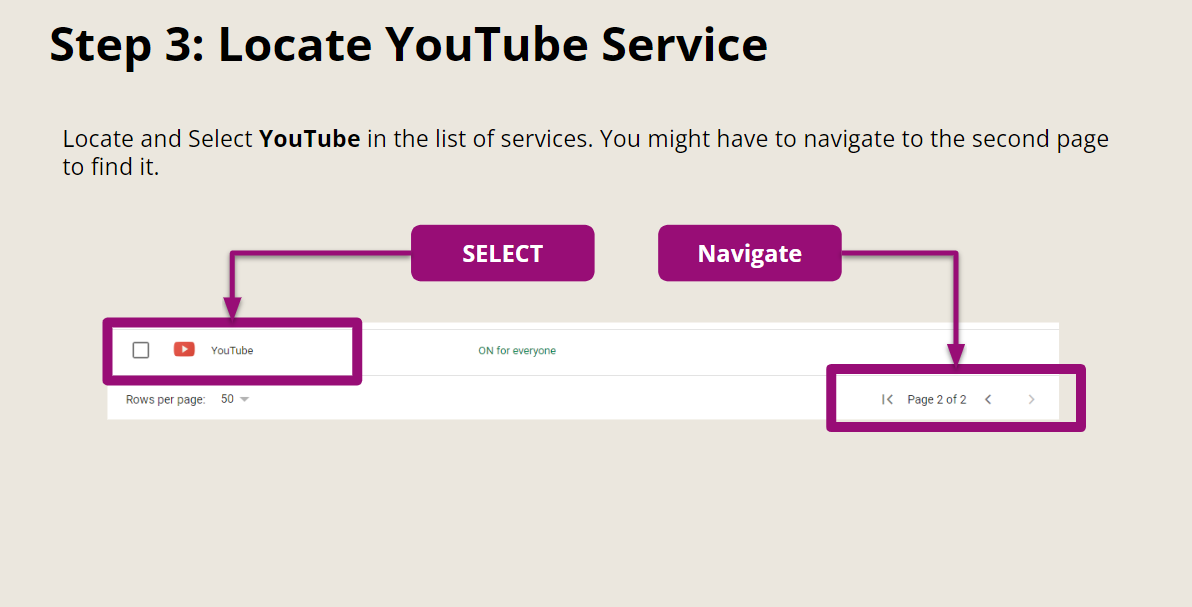Click the Step 3 heading text
This screenshot has height=607, width=1192.
tap(409, 44)
